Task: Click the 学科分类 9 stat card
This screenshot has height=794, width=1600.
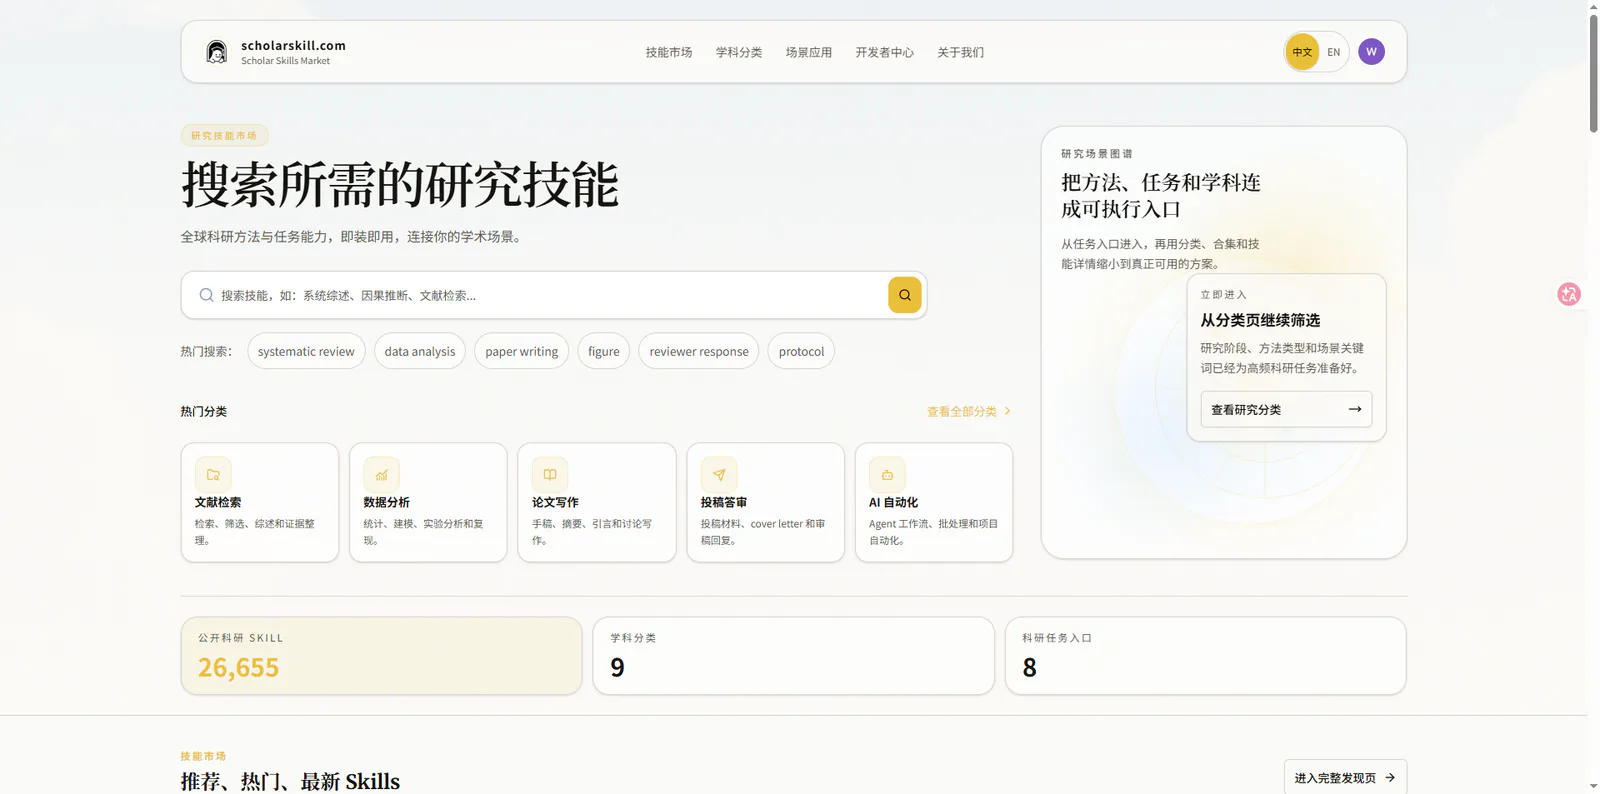Action: [794, 655]
